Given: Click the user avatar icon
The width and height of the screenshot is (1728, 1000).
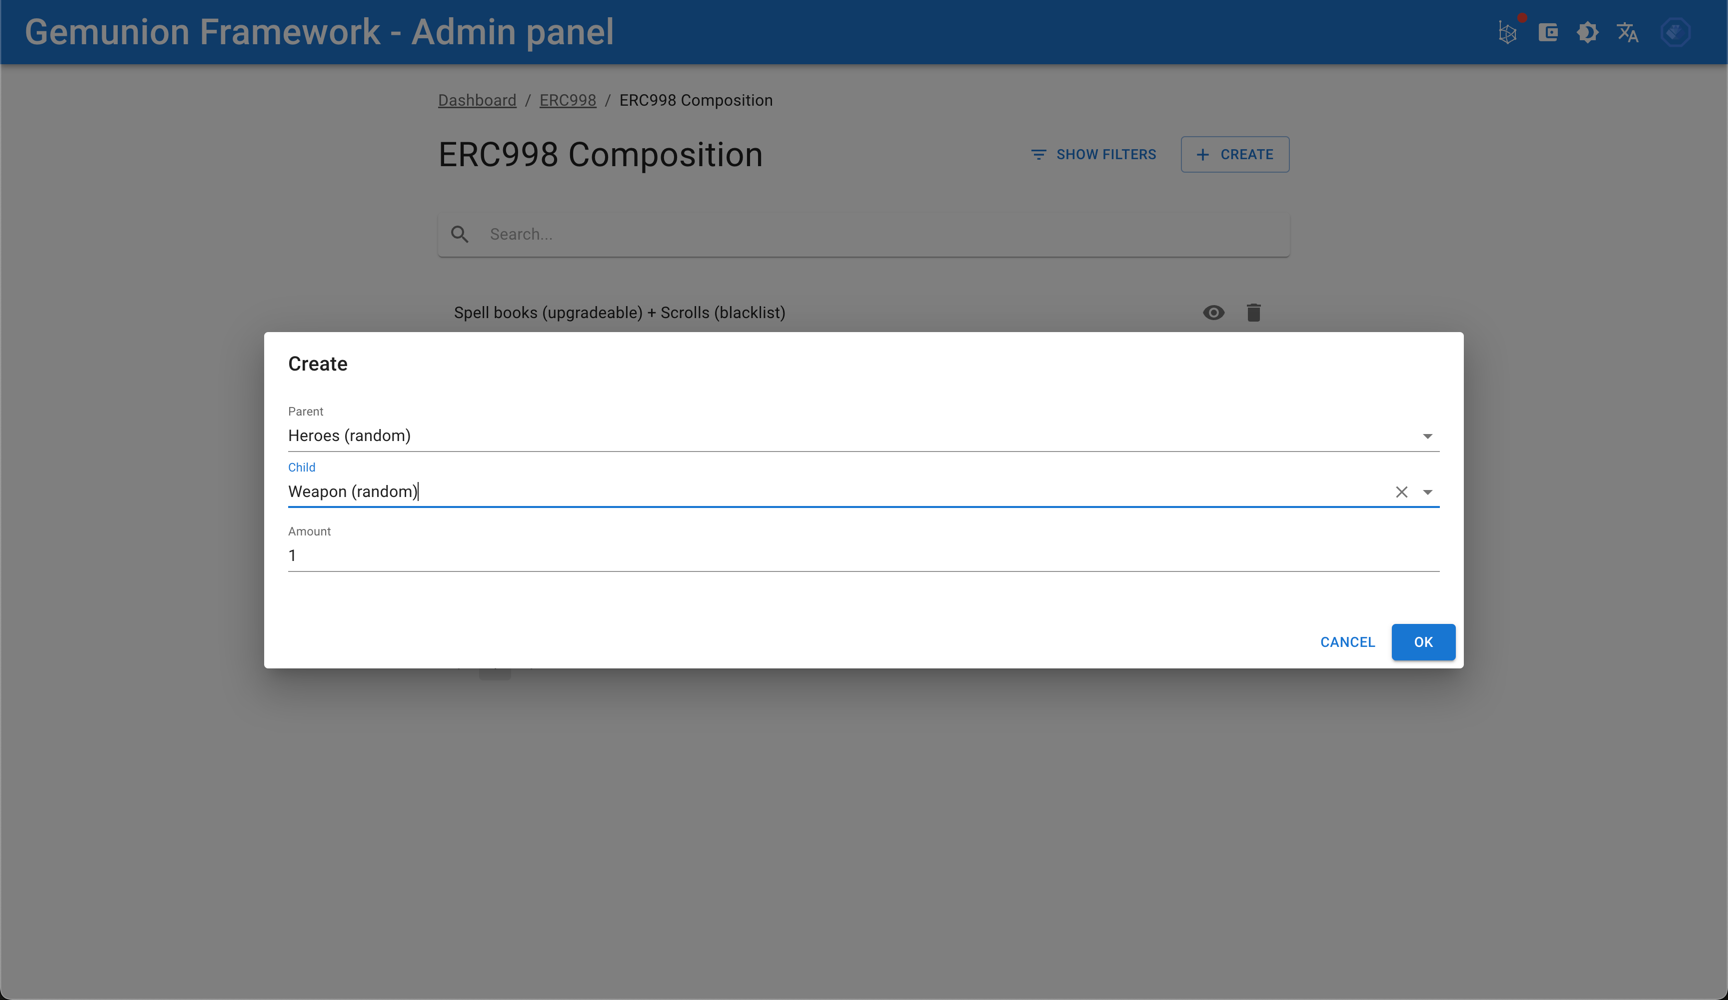Looking at the screenshot, I should click(x=1676, y=33).
